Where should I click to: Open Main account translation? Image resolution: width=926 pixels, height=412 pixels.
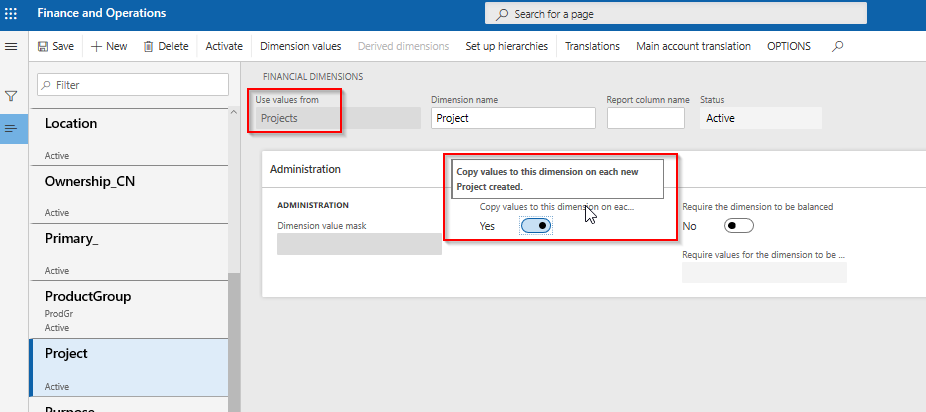point(693,46)
